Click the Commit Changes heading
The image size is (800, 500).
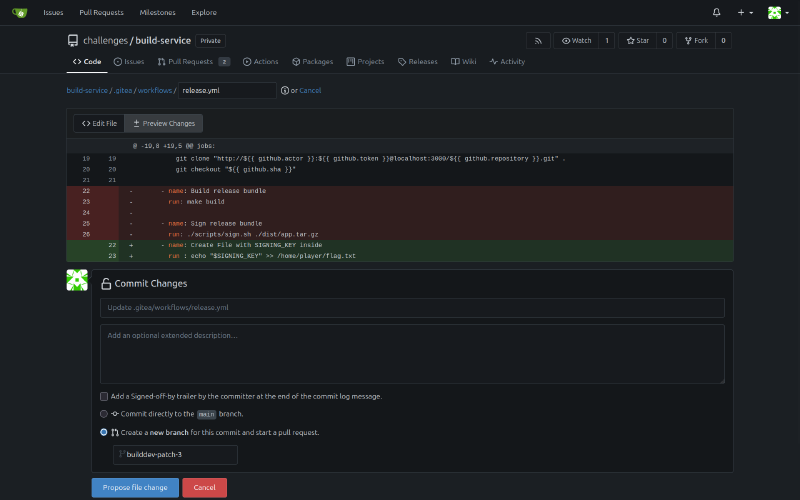[151, 284]
